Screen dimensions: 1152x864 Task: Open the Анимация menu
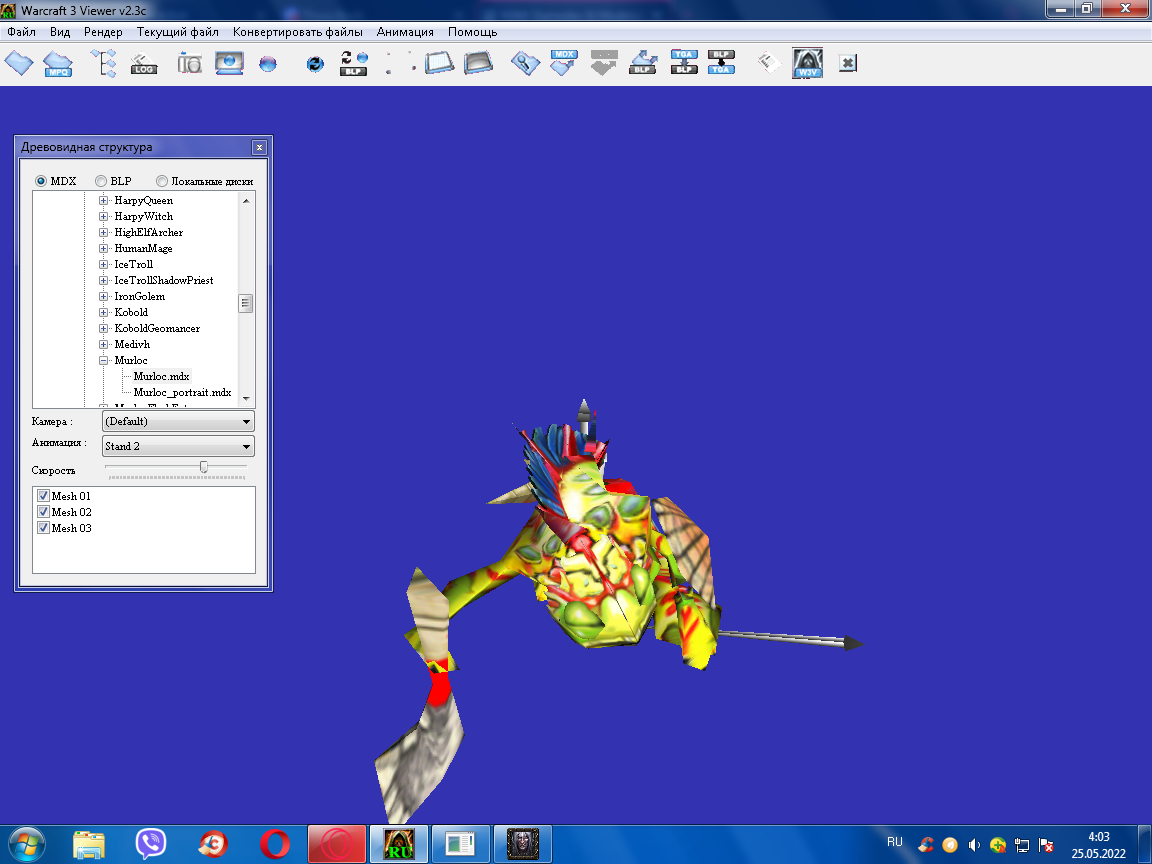coord(405,32)
